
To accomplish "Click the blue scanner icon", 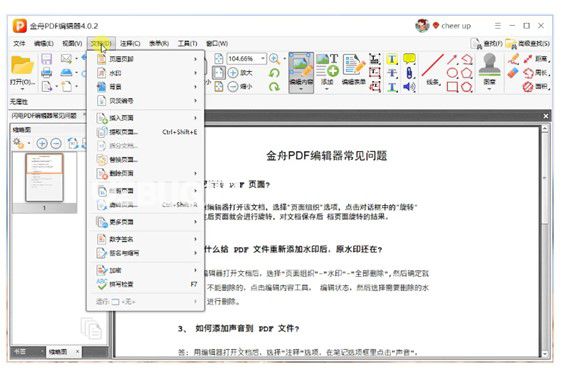I will [66, 72].
